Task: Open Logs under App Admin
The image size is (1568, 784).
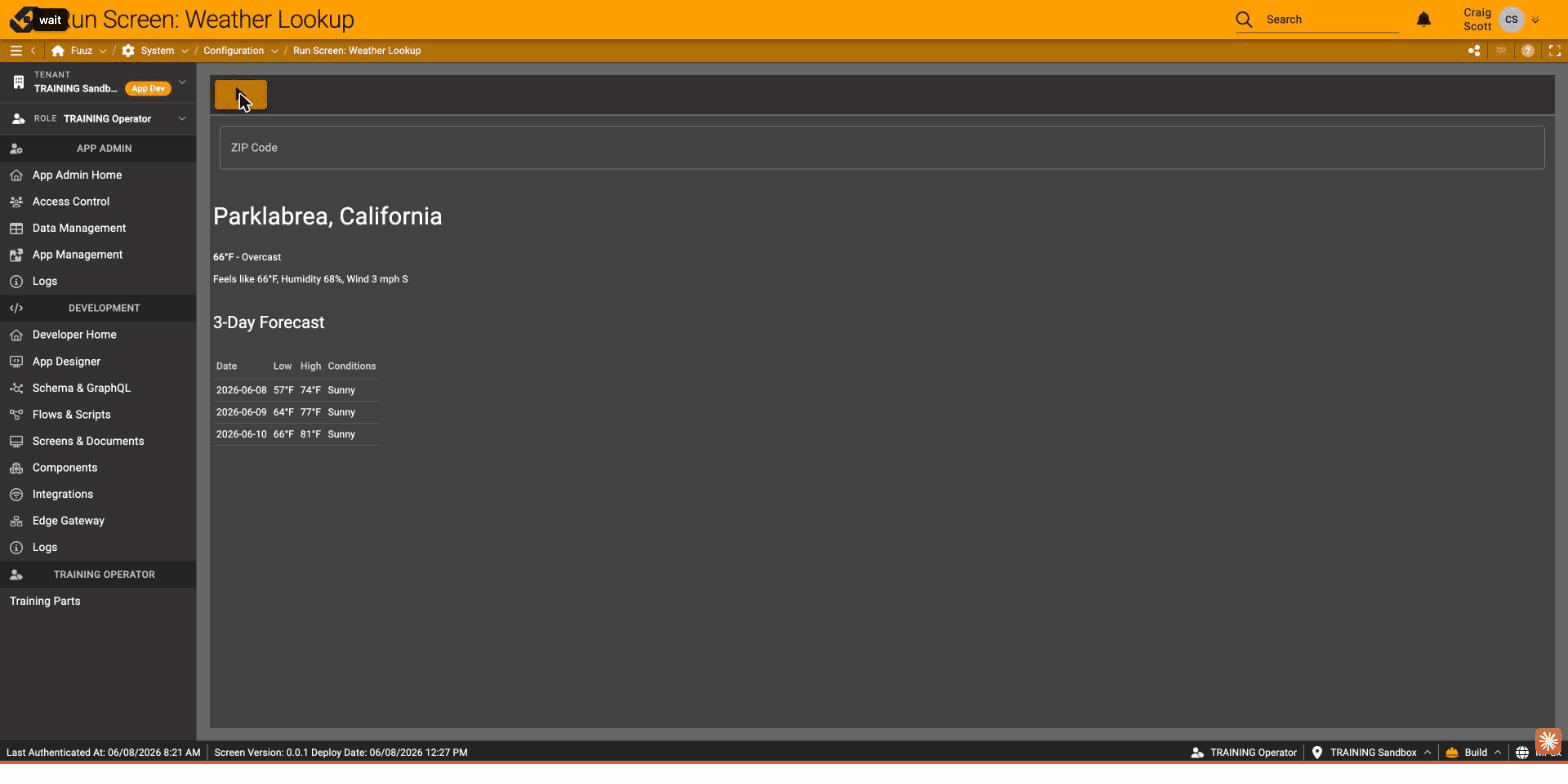Action: [45, 282]
